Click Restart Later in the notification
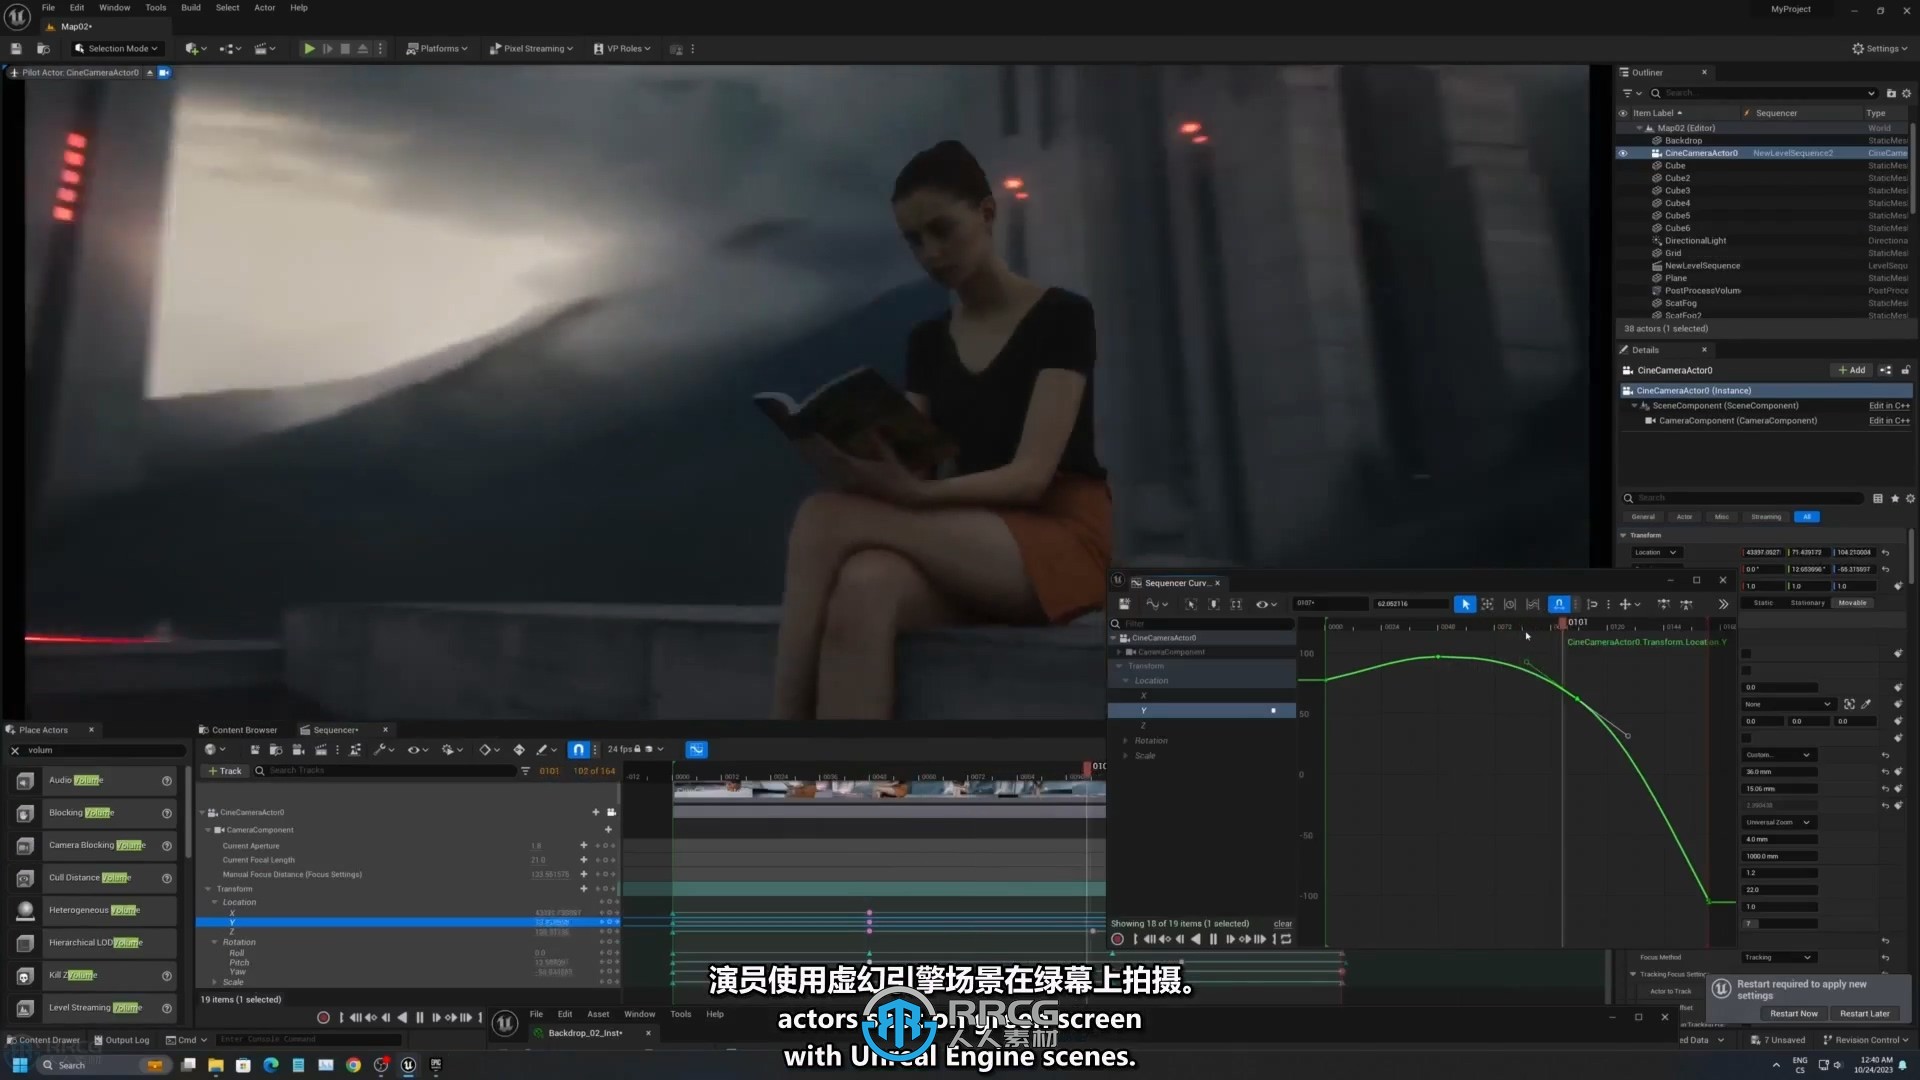Viewport: 1920px width, 1080px height. [1864, 1013]
